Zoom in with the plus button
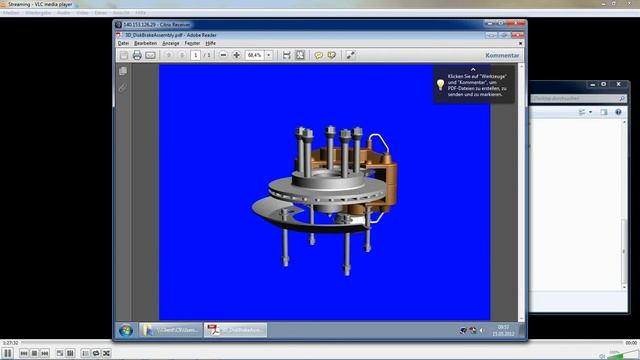 click(236, 55)
